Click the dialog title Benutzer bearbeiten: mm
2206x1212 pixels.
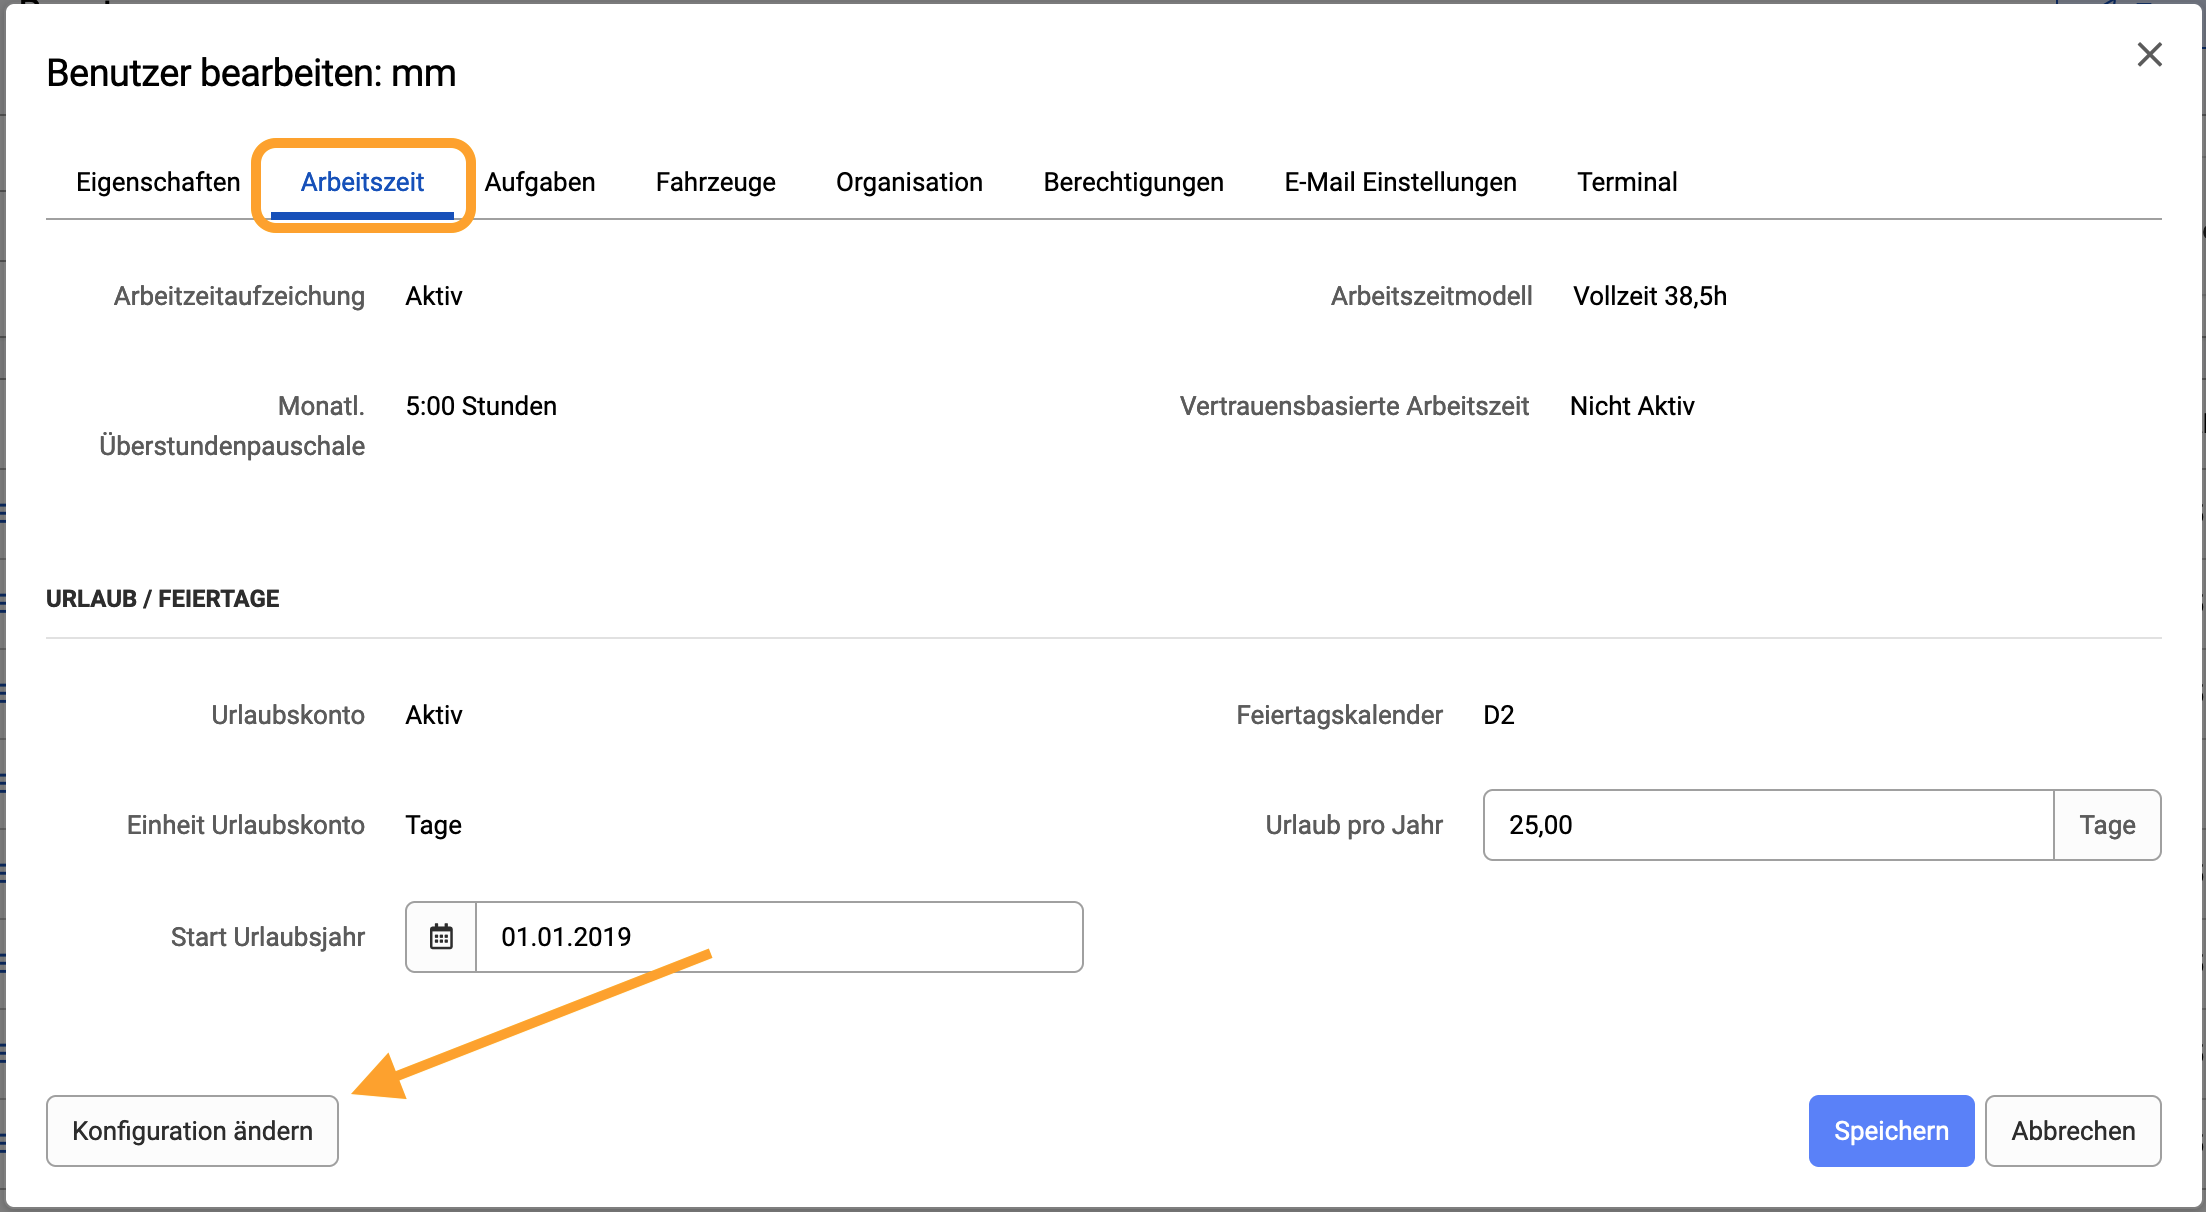251,73
